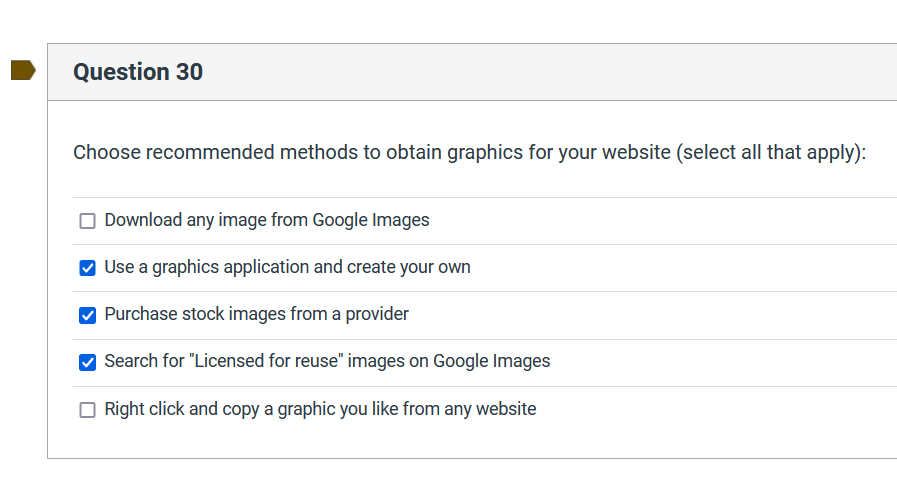This screenshot has height=482, width=897.
Task: Uncheck the 'Purchase stock images from a provider' checkbox
Action: click(87, 315)
